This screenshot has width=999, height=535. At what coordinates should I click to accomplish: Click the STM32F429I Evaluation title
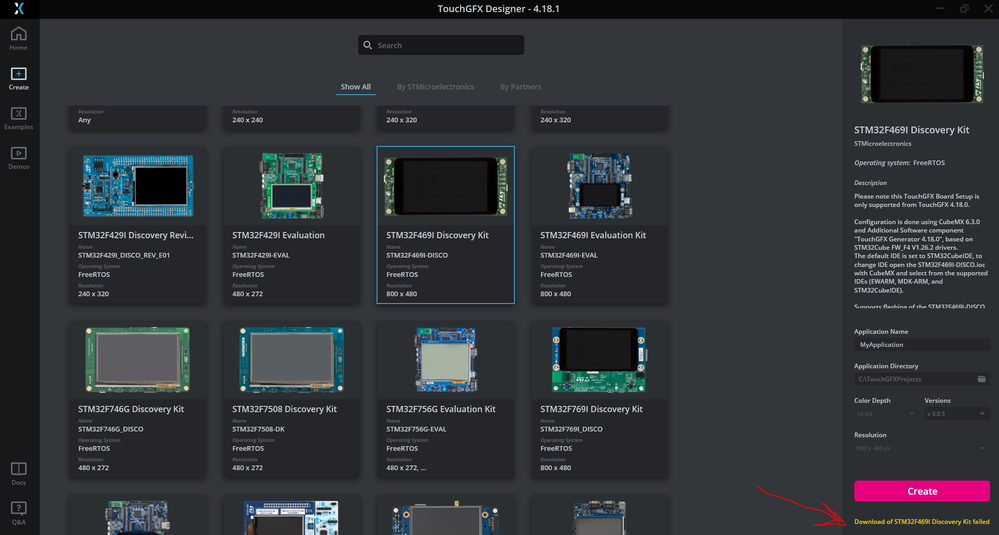click(x=278, y=235)
